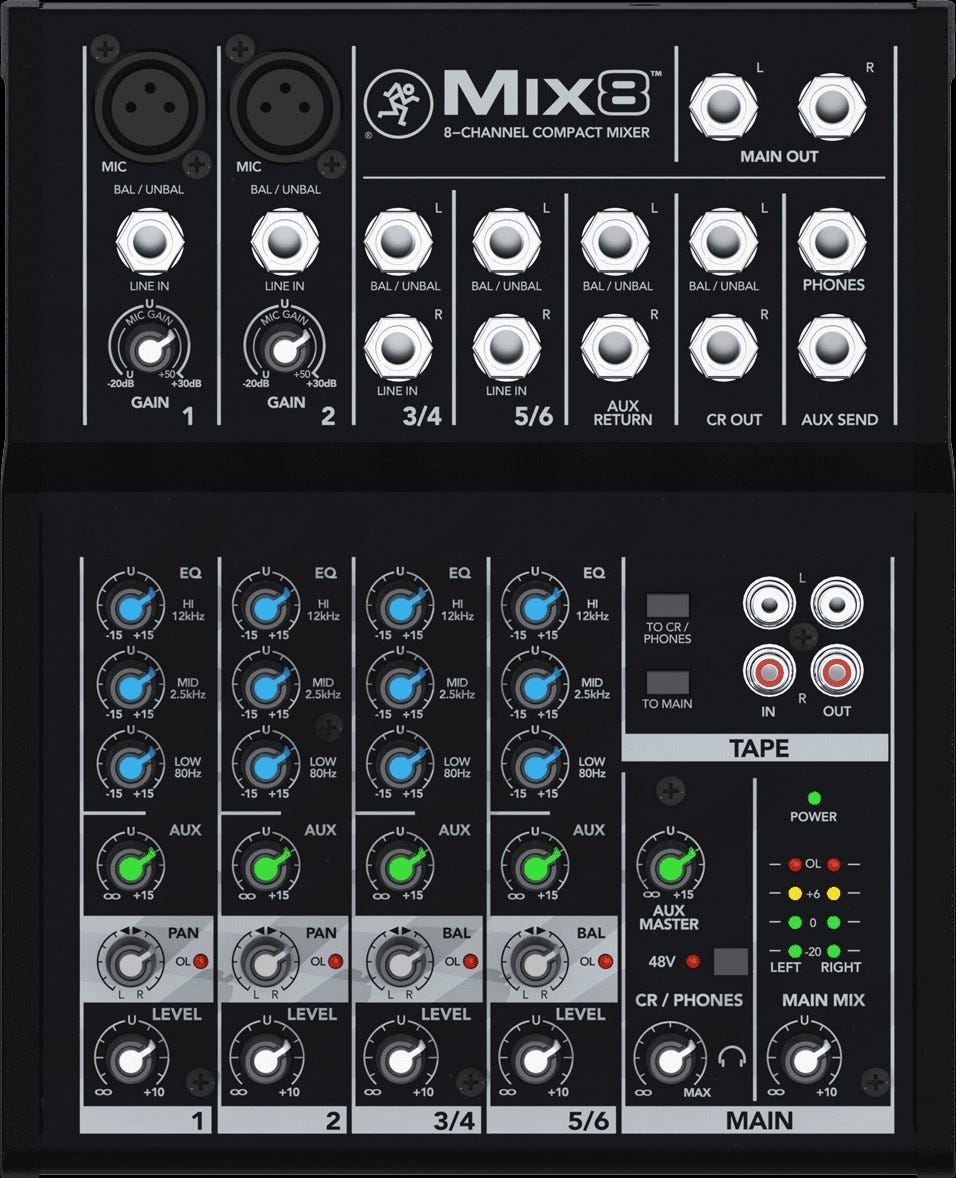The width and height of the screenshot is (956, 1178).
Task: Click the channel 2 GAIN knob
Action: (285, 350)
